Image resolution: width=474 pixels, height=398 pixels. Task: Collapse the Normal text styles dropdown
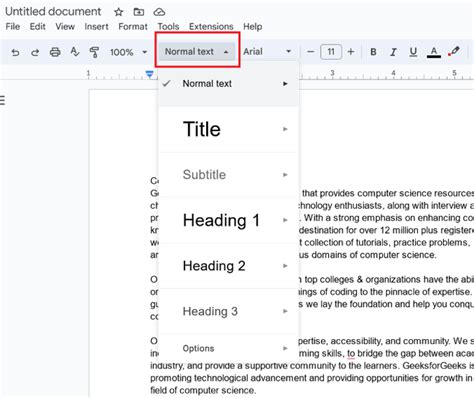click(197, 52)
